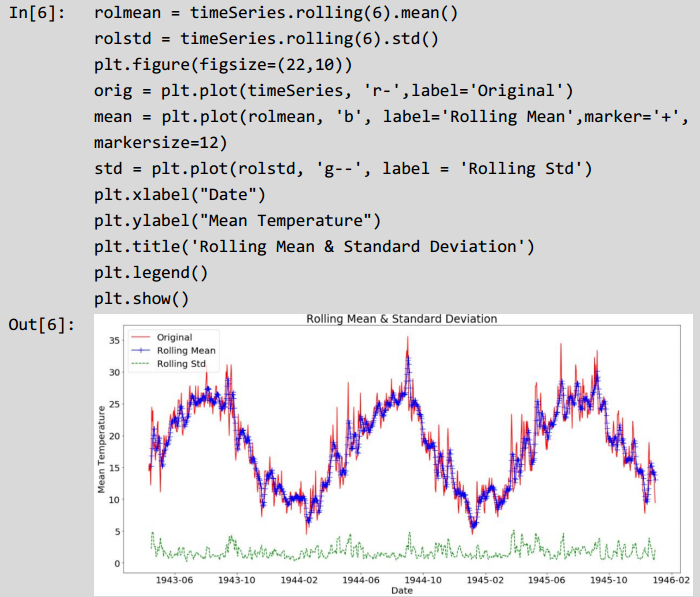The image size is (700, 597).
Task: Click the Date x-axis label
Action: pos(402,590)
